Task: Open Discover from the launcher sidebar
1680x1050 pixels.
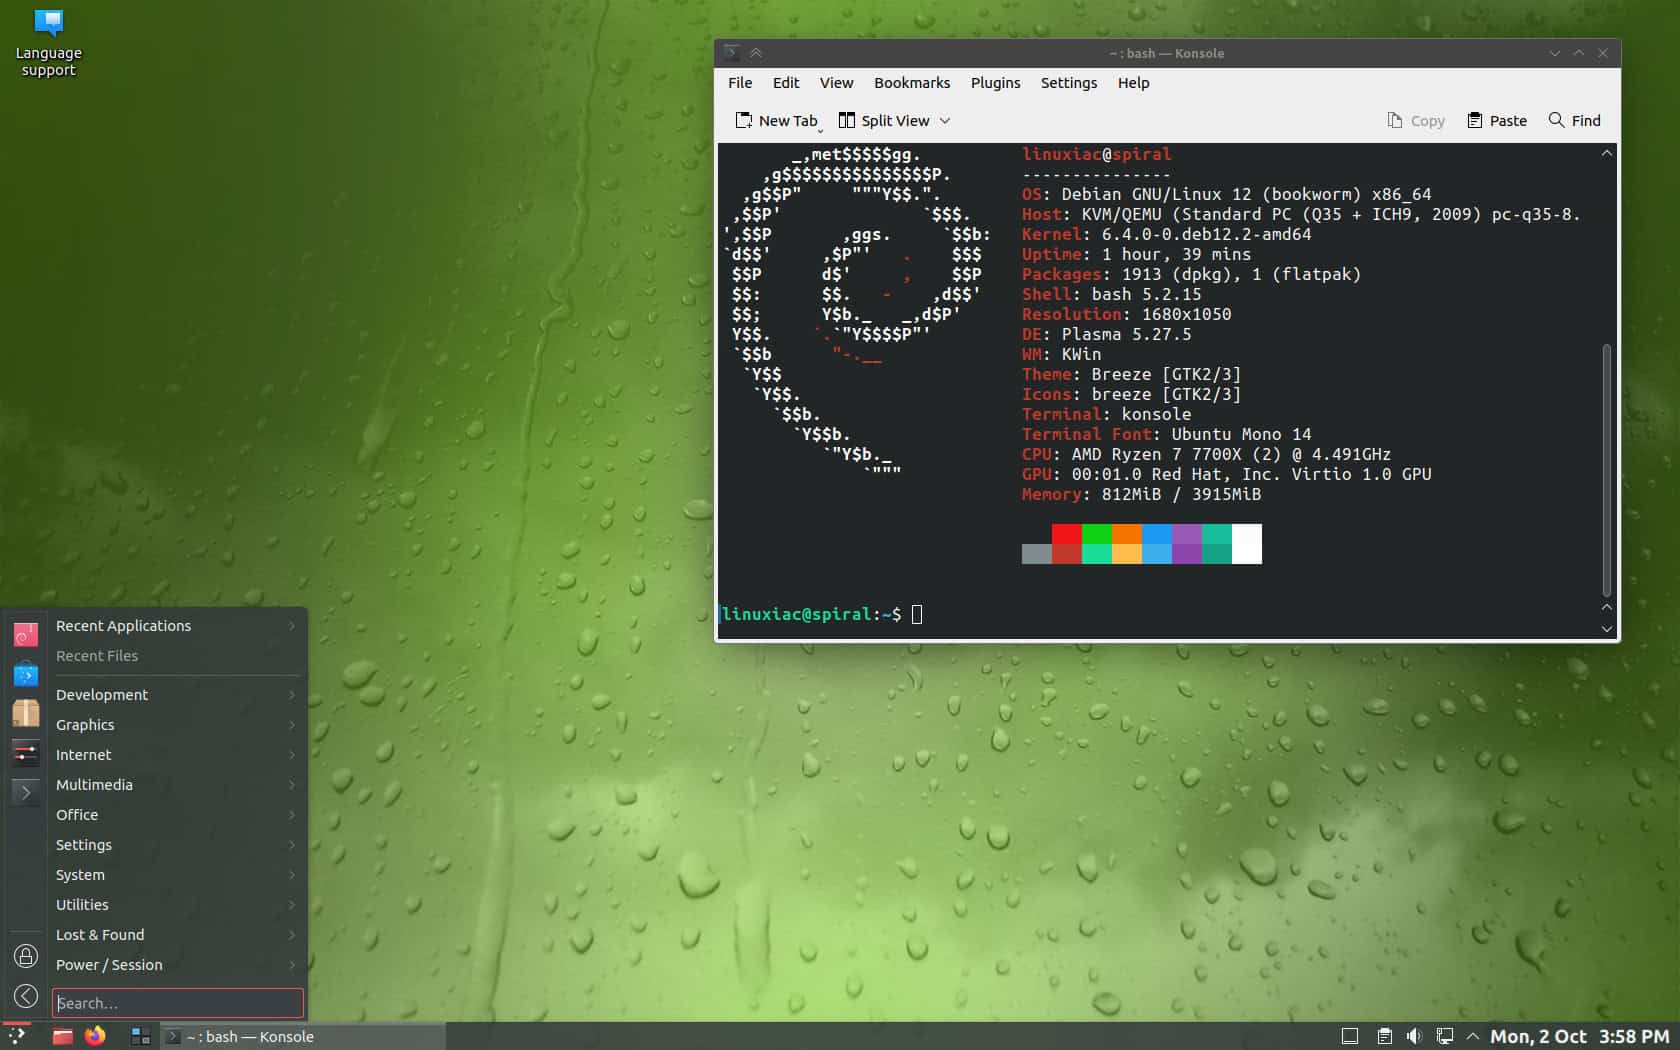Action: pos(25,675)
